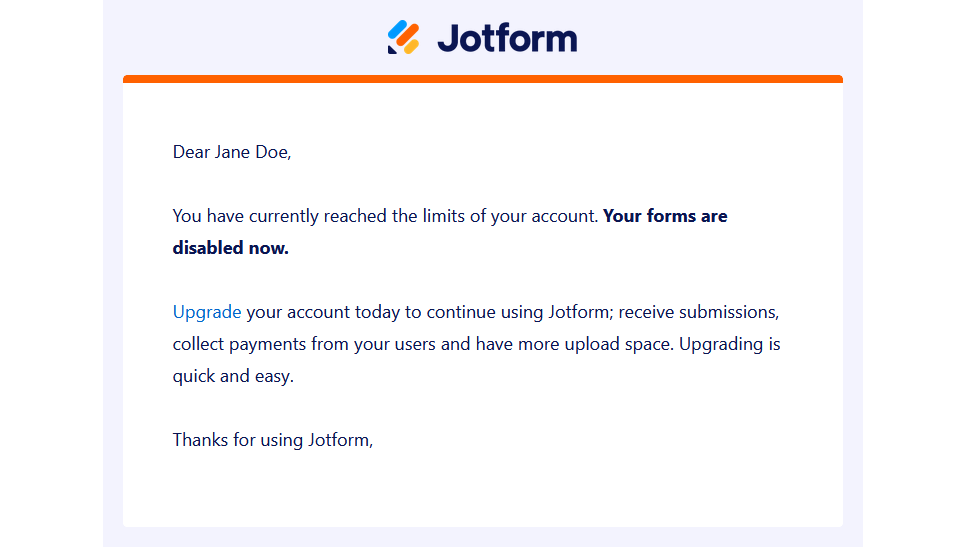Click the blank white space below the sign-off
Image resolution: width=966 pixels, height=547 pixels.
(482, 490)
